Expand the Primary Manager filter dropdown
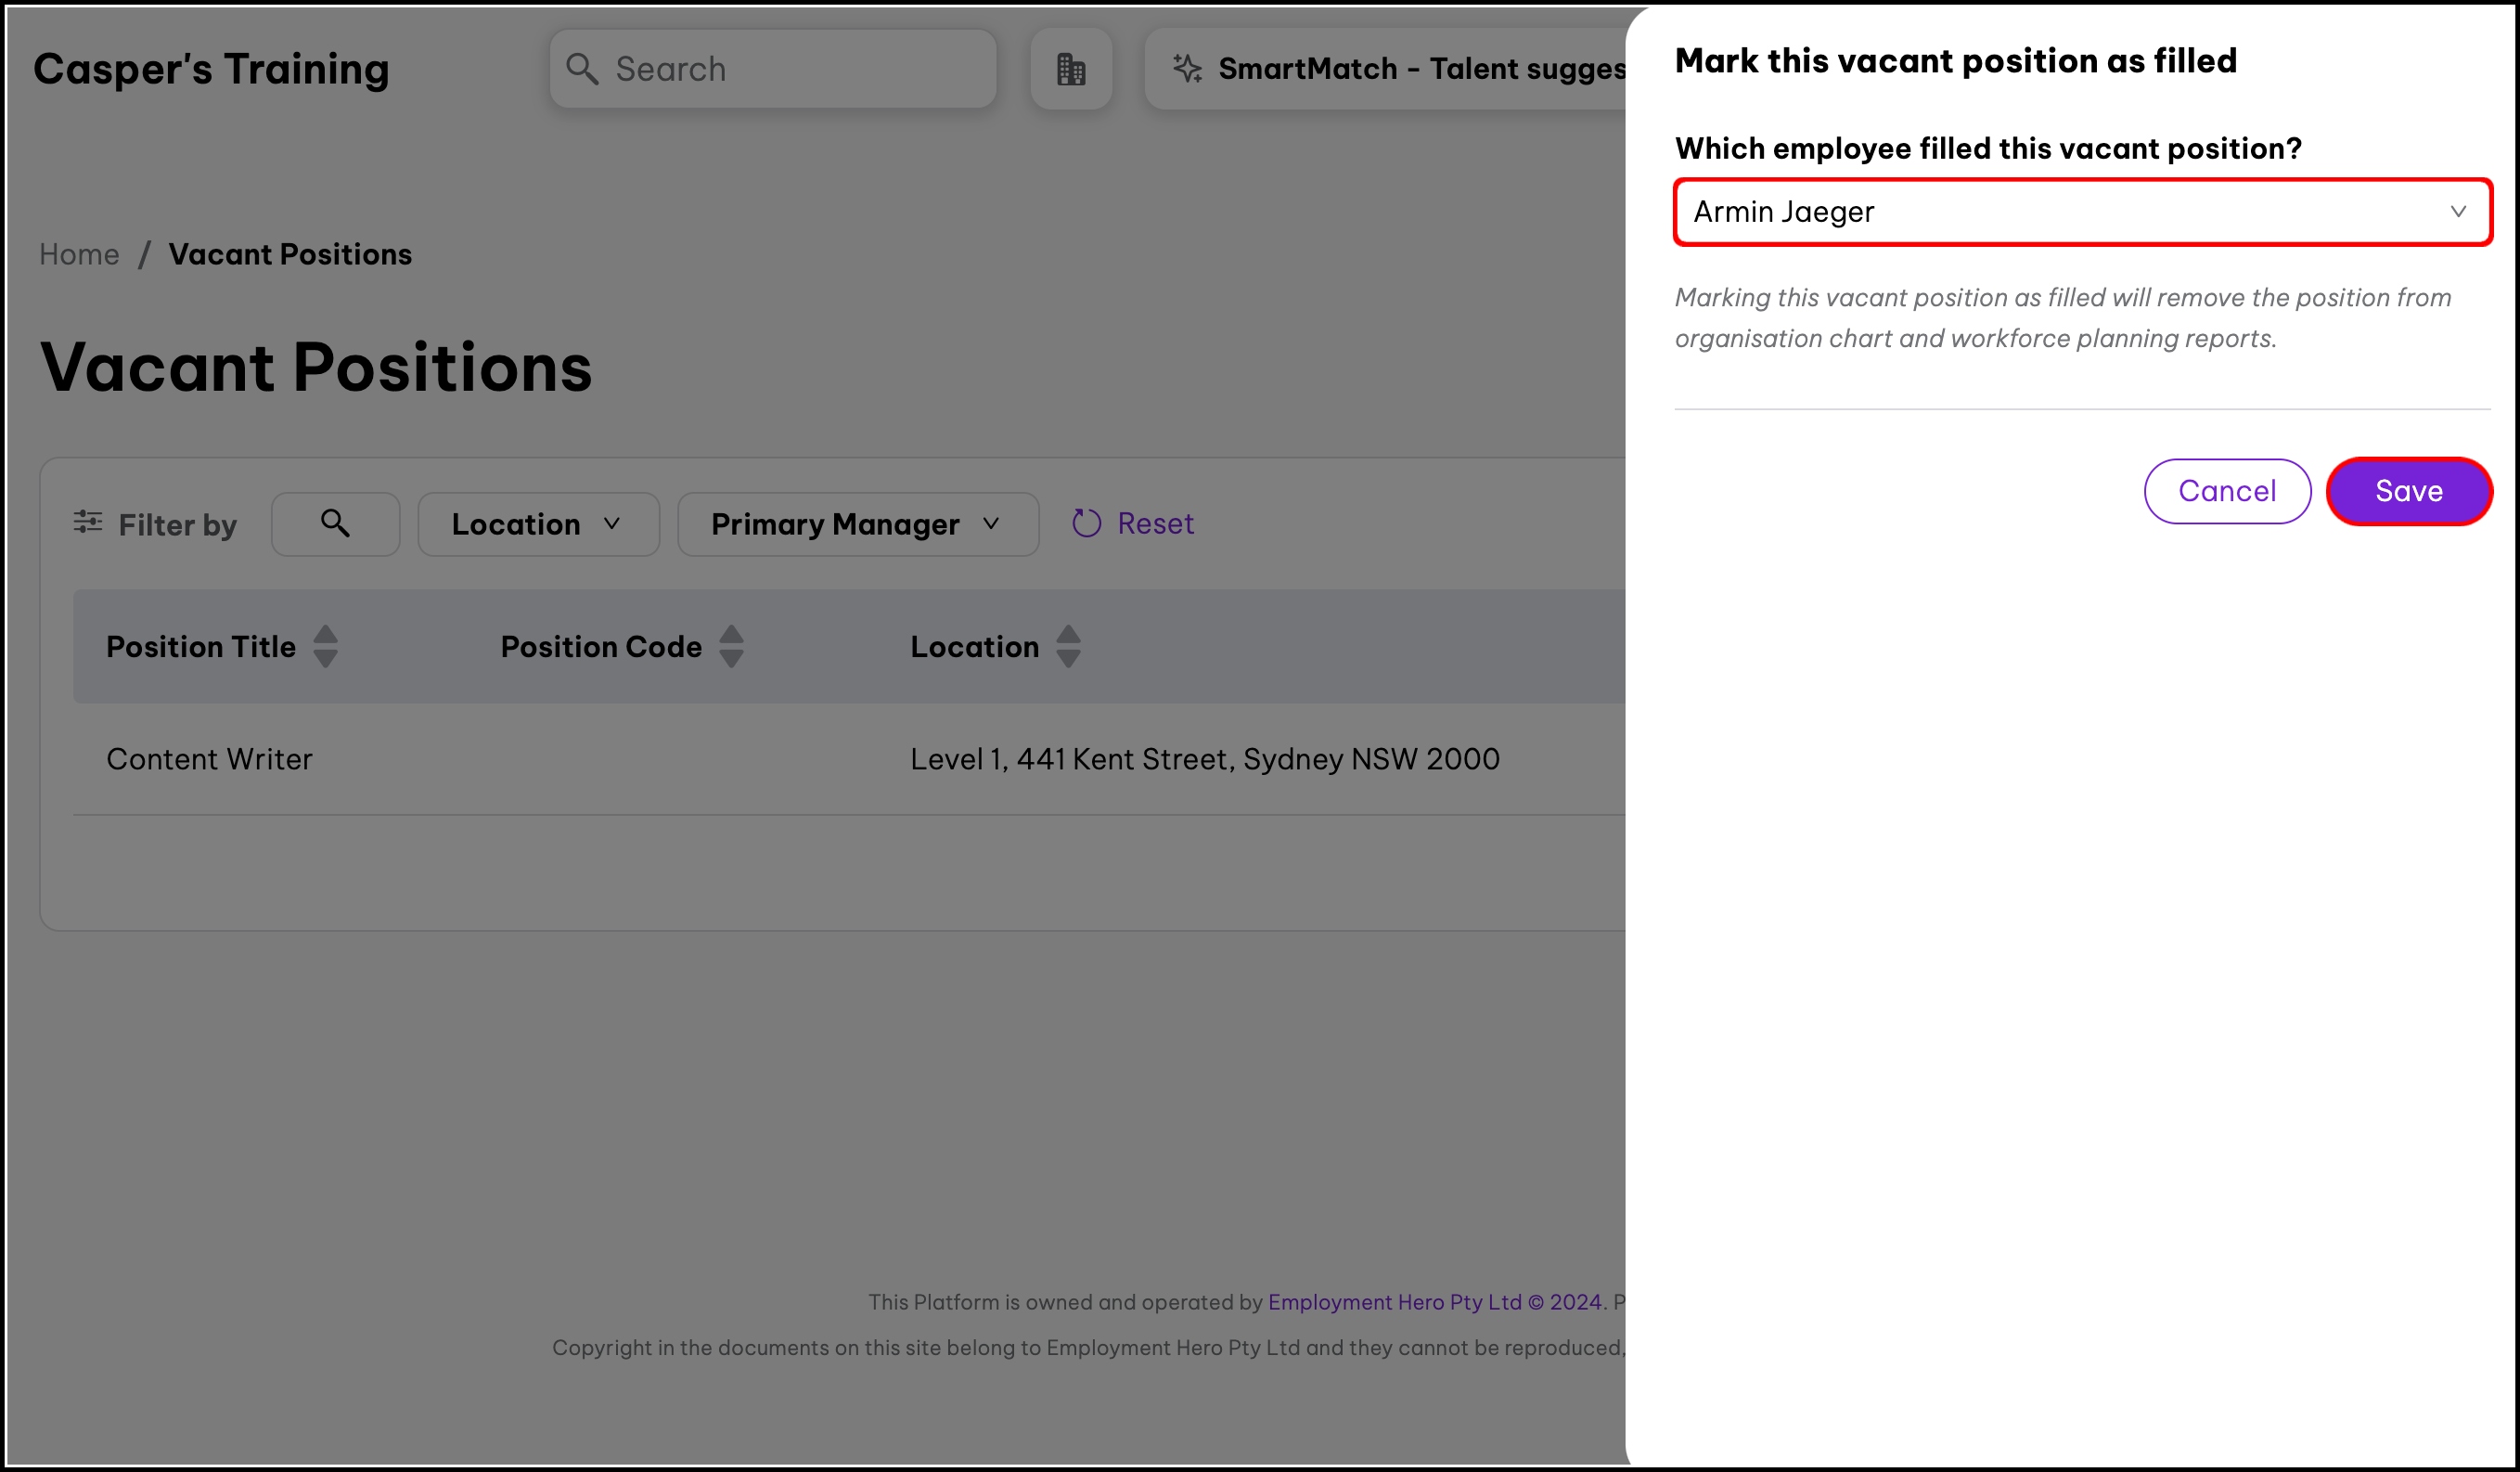This screenshot has height=1472, width=2520. tap(857, 524)
